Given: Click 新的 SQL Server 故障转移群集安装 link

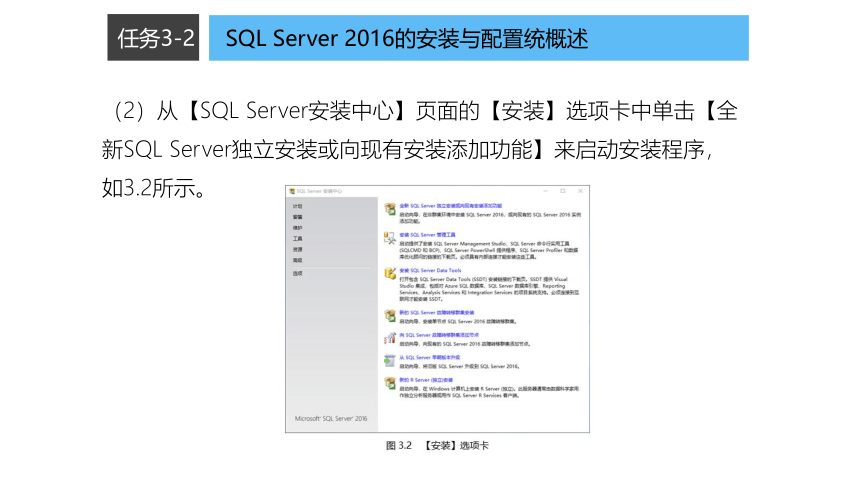Looking at the screenshot, I should (x=437, y=313).
